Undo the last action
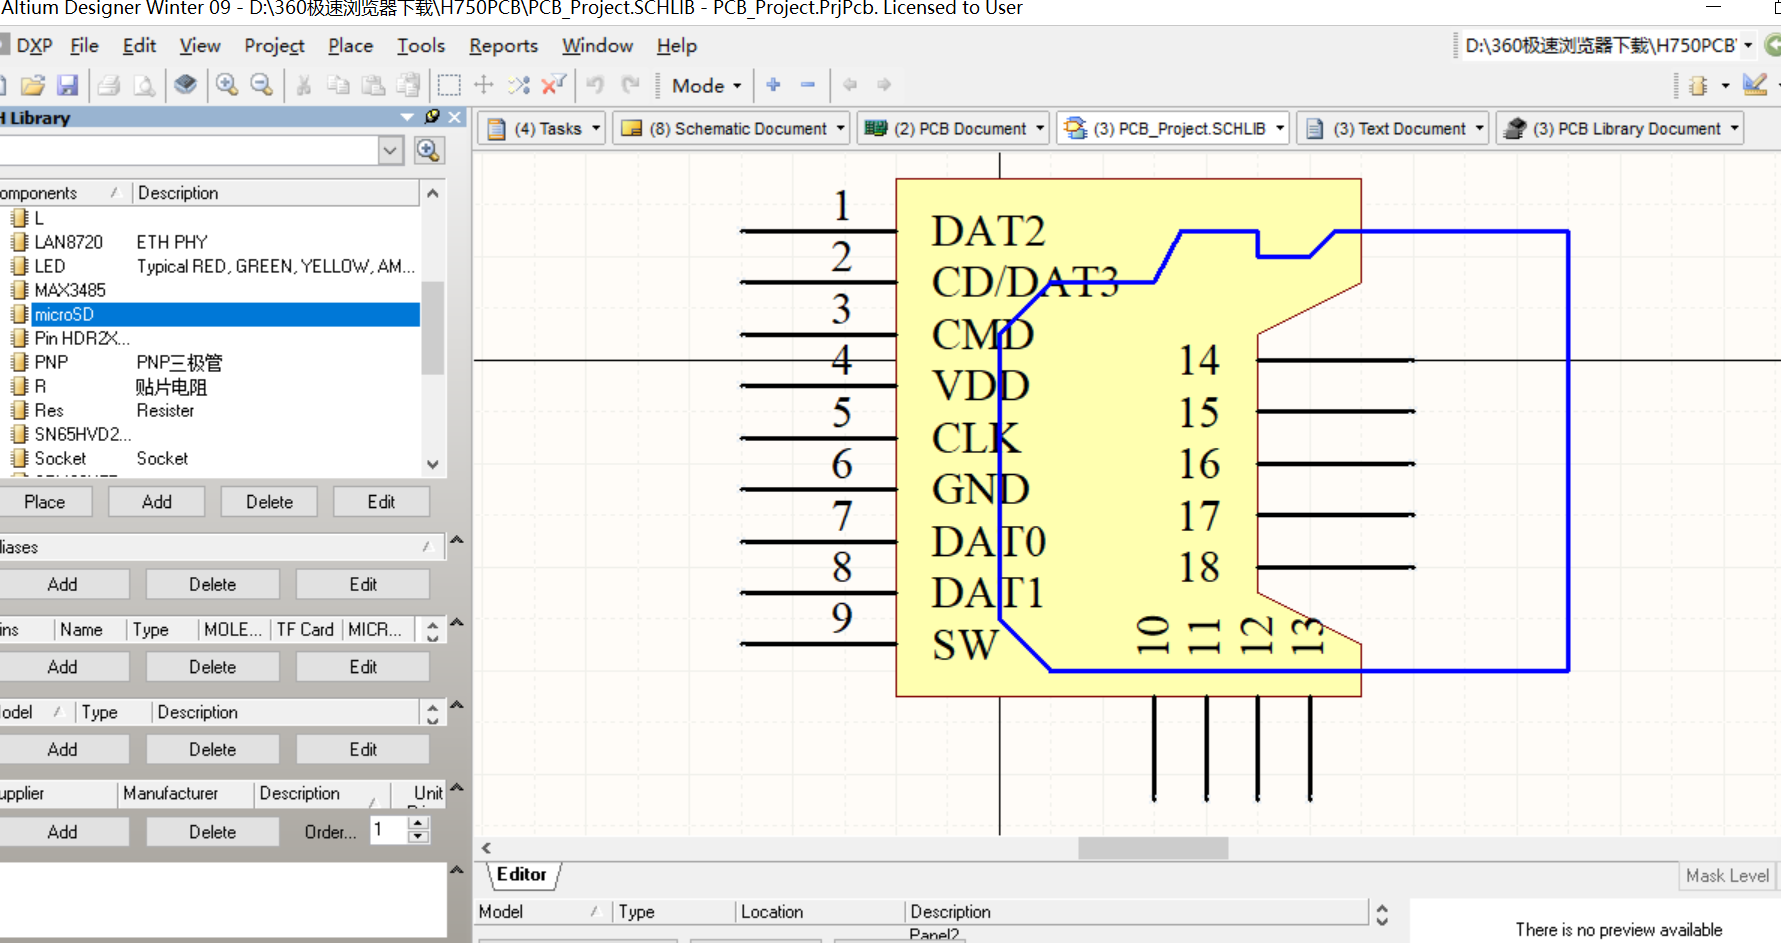 coord(595,85)
